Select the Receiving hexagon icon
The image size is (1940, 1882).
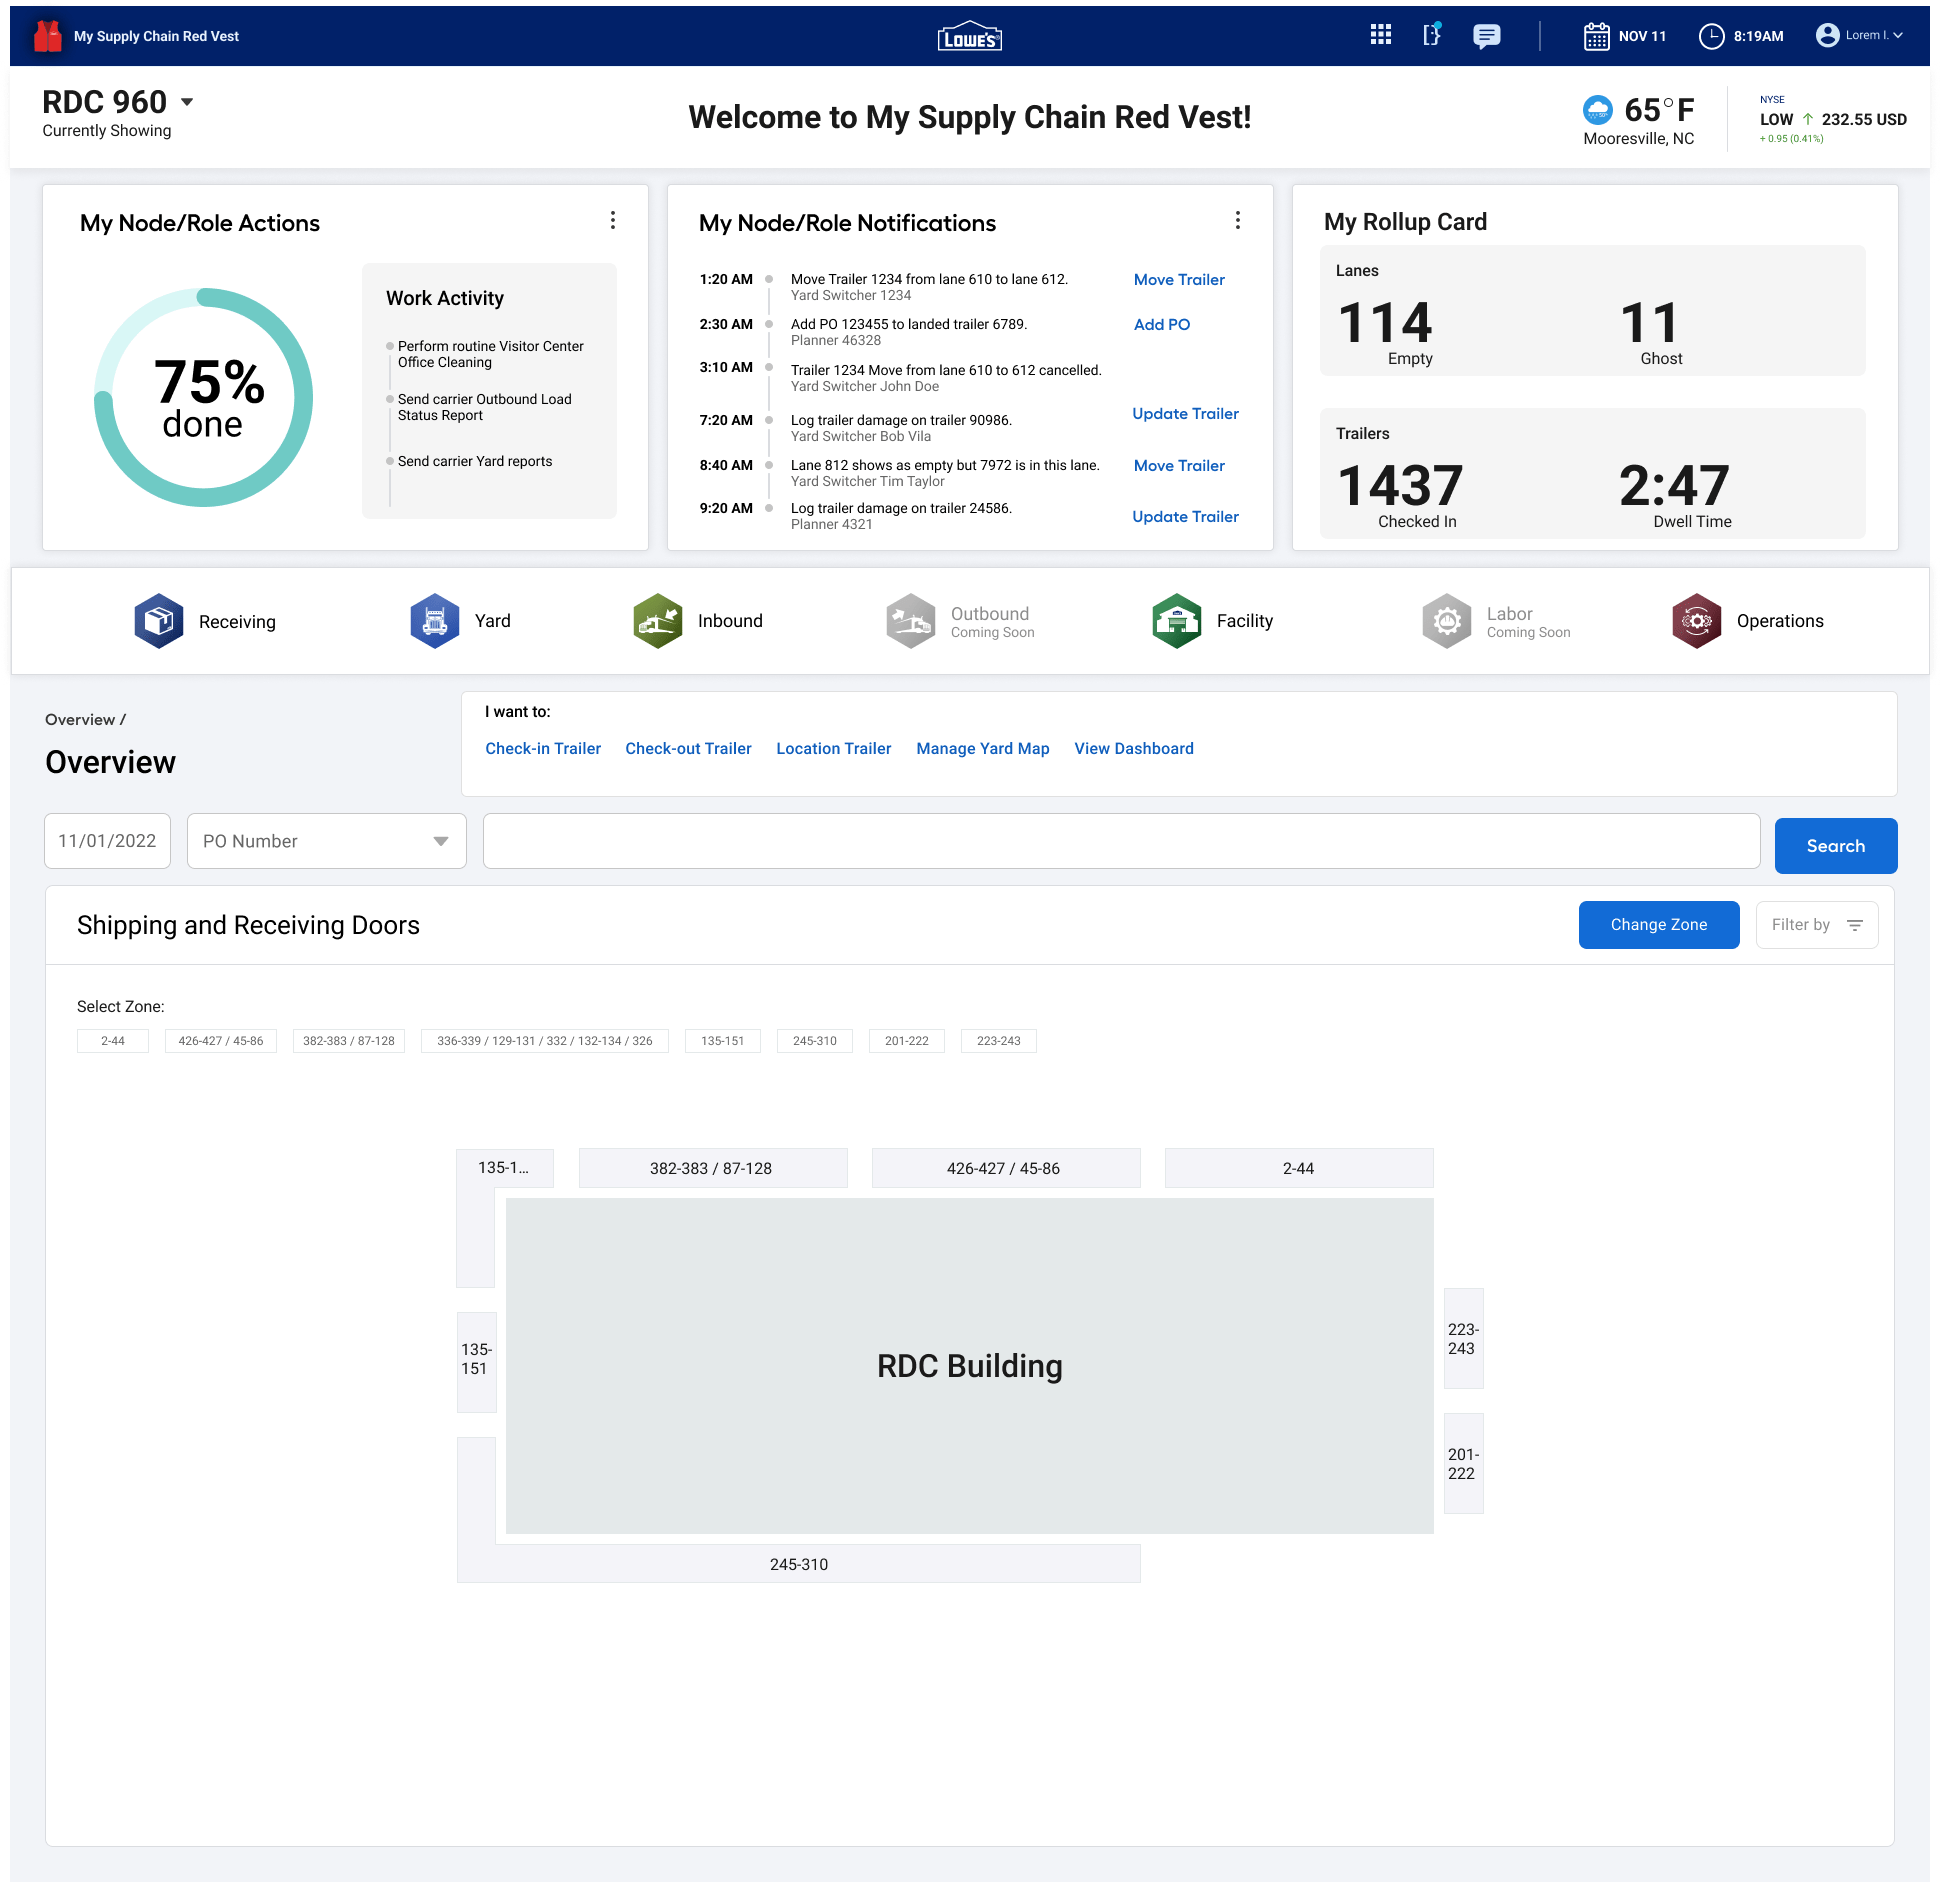click(x=158, y=620)
